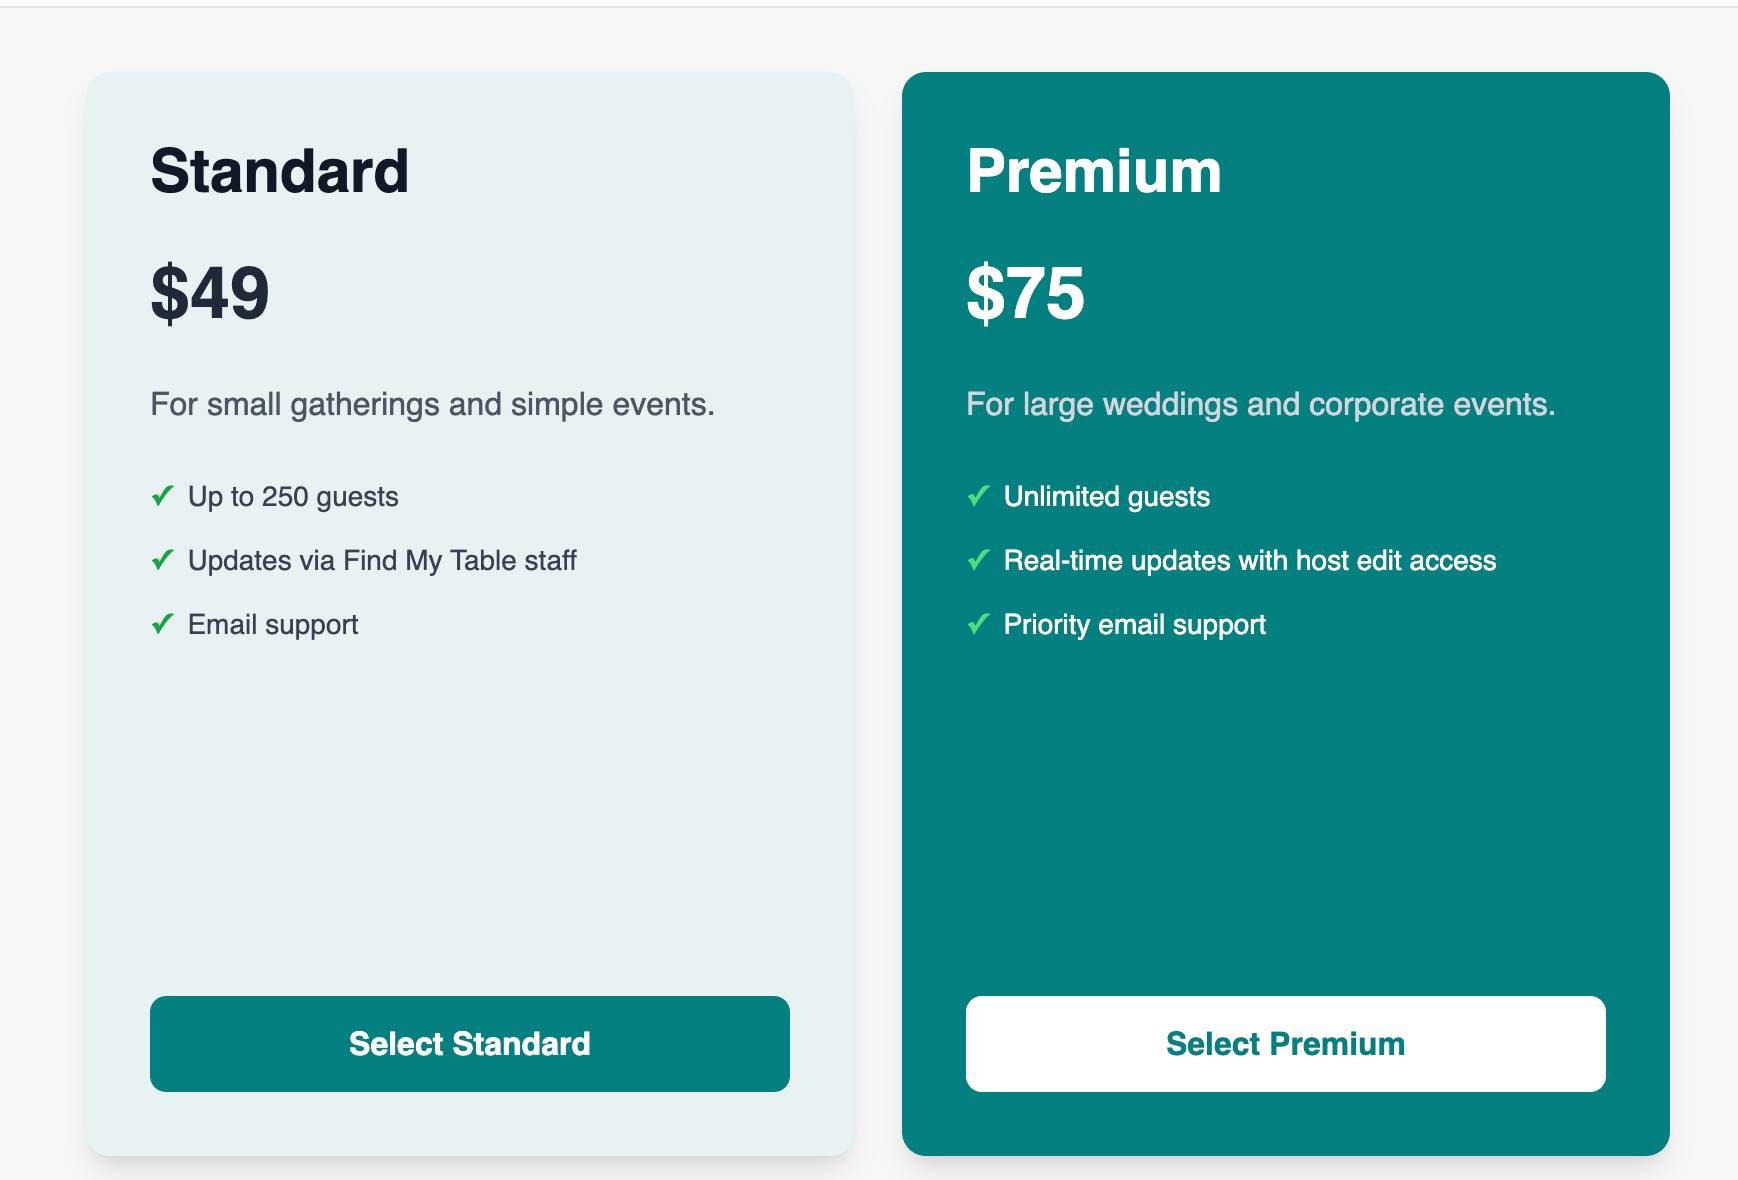
Task: Click the Premium plan heading
Action: click(1094, 171)
